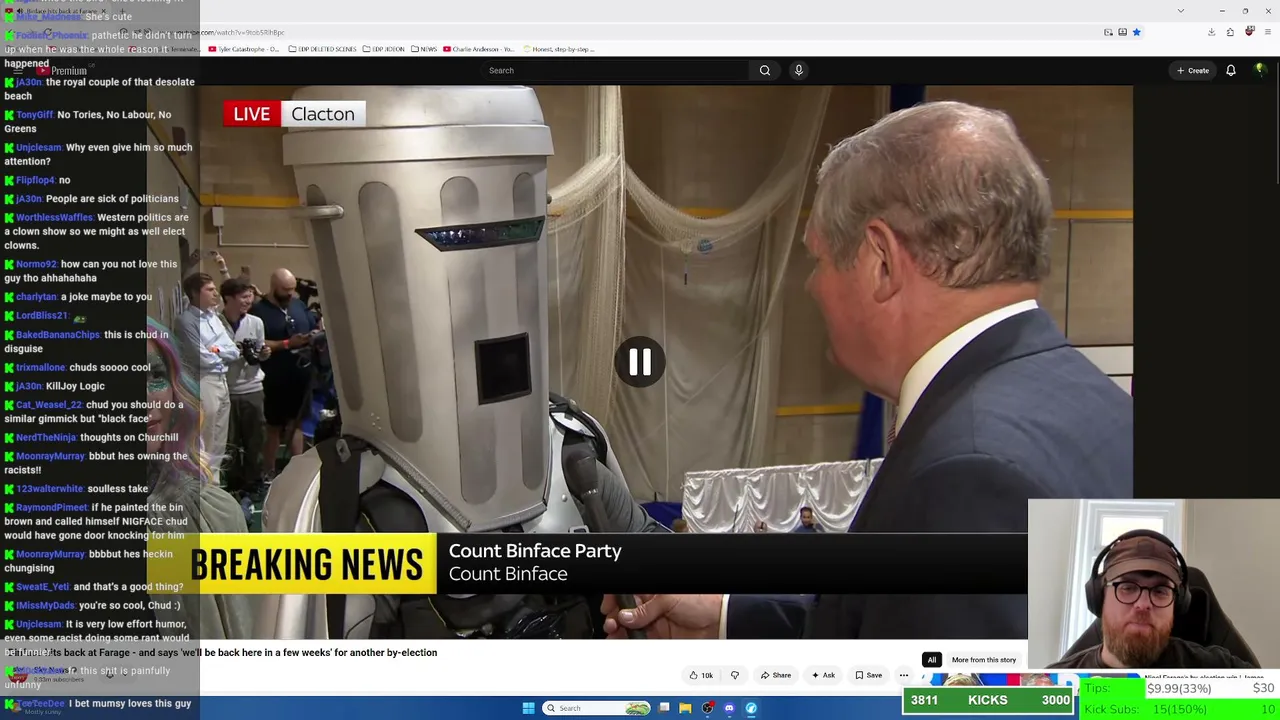Select the All filter chip

point(931,660)
